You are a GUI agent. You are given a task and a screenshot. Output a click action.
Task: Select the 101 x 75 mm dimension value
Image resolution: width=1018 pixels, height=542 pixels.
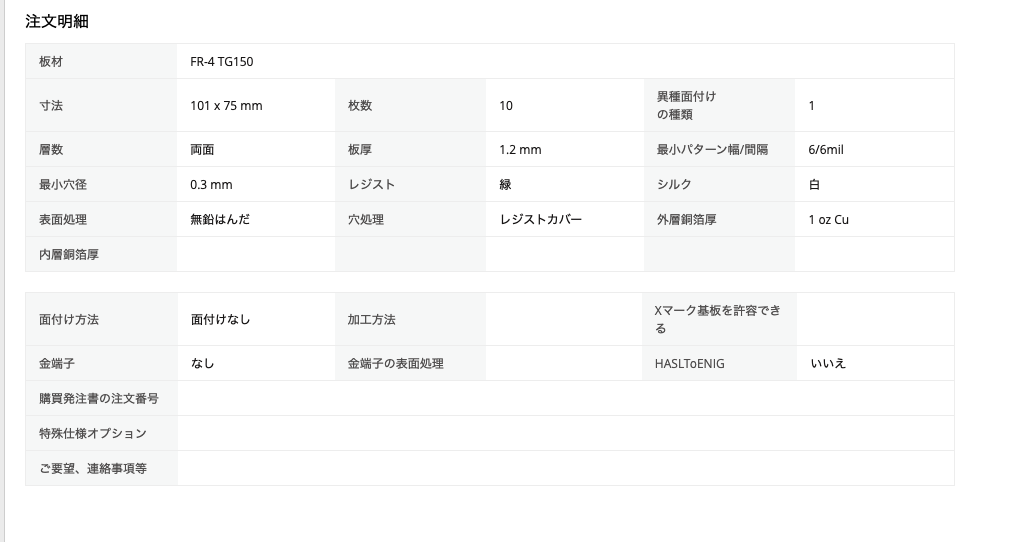pos(226,106)
